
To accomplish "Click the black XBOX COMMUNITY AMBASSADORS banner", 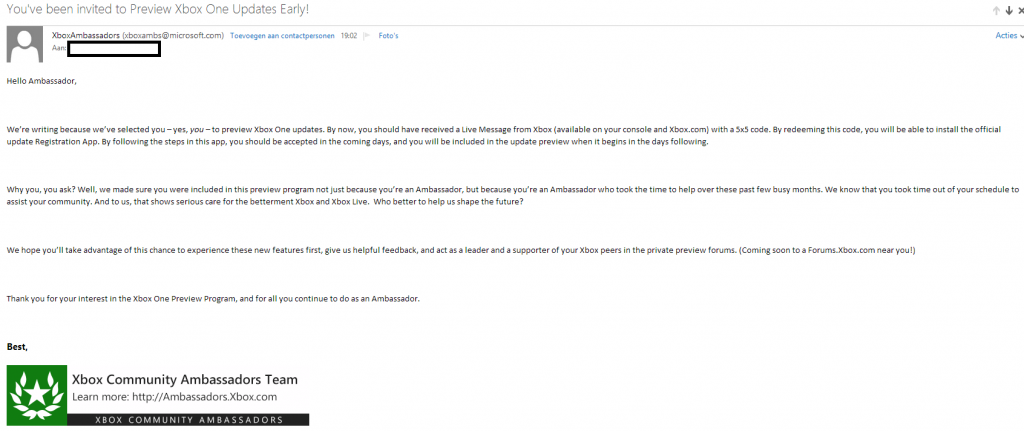I will [188, 420].
